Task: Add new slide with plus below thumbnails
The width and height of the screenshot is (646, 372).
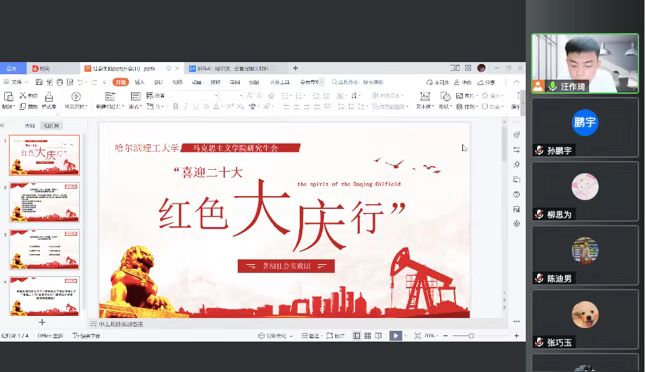Action: pos(42,322)
